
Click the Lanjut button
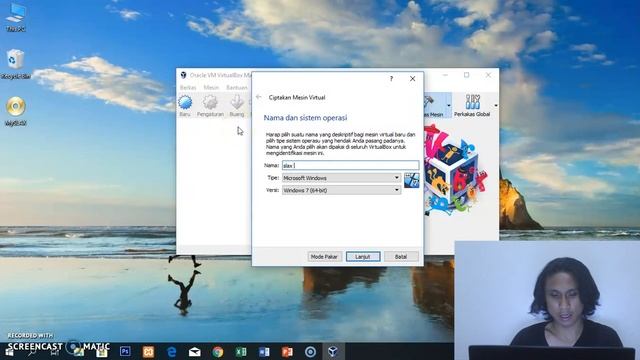pos(363,257)
